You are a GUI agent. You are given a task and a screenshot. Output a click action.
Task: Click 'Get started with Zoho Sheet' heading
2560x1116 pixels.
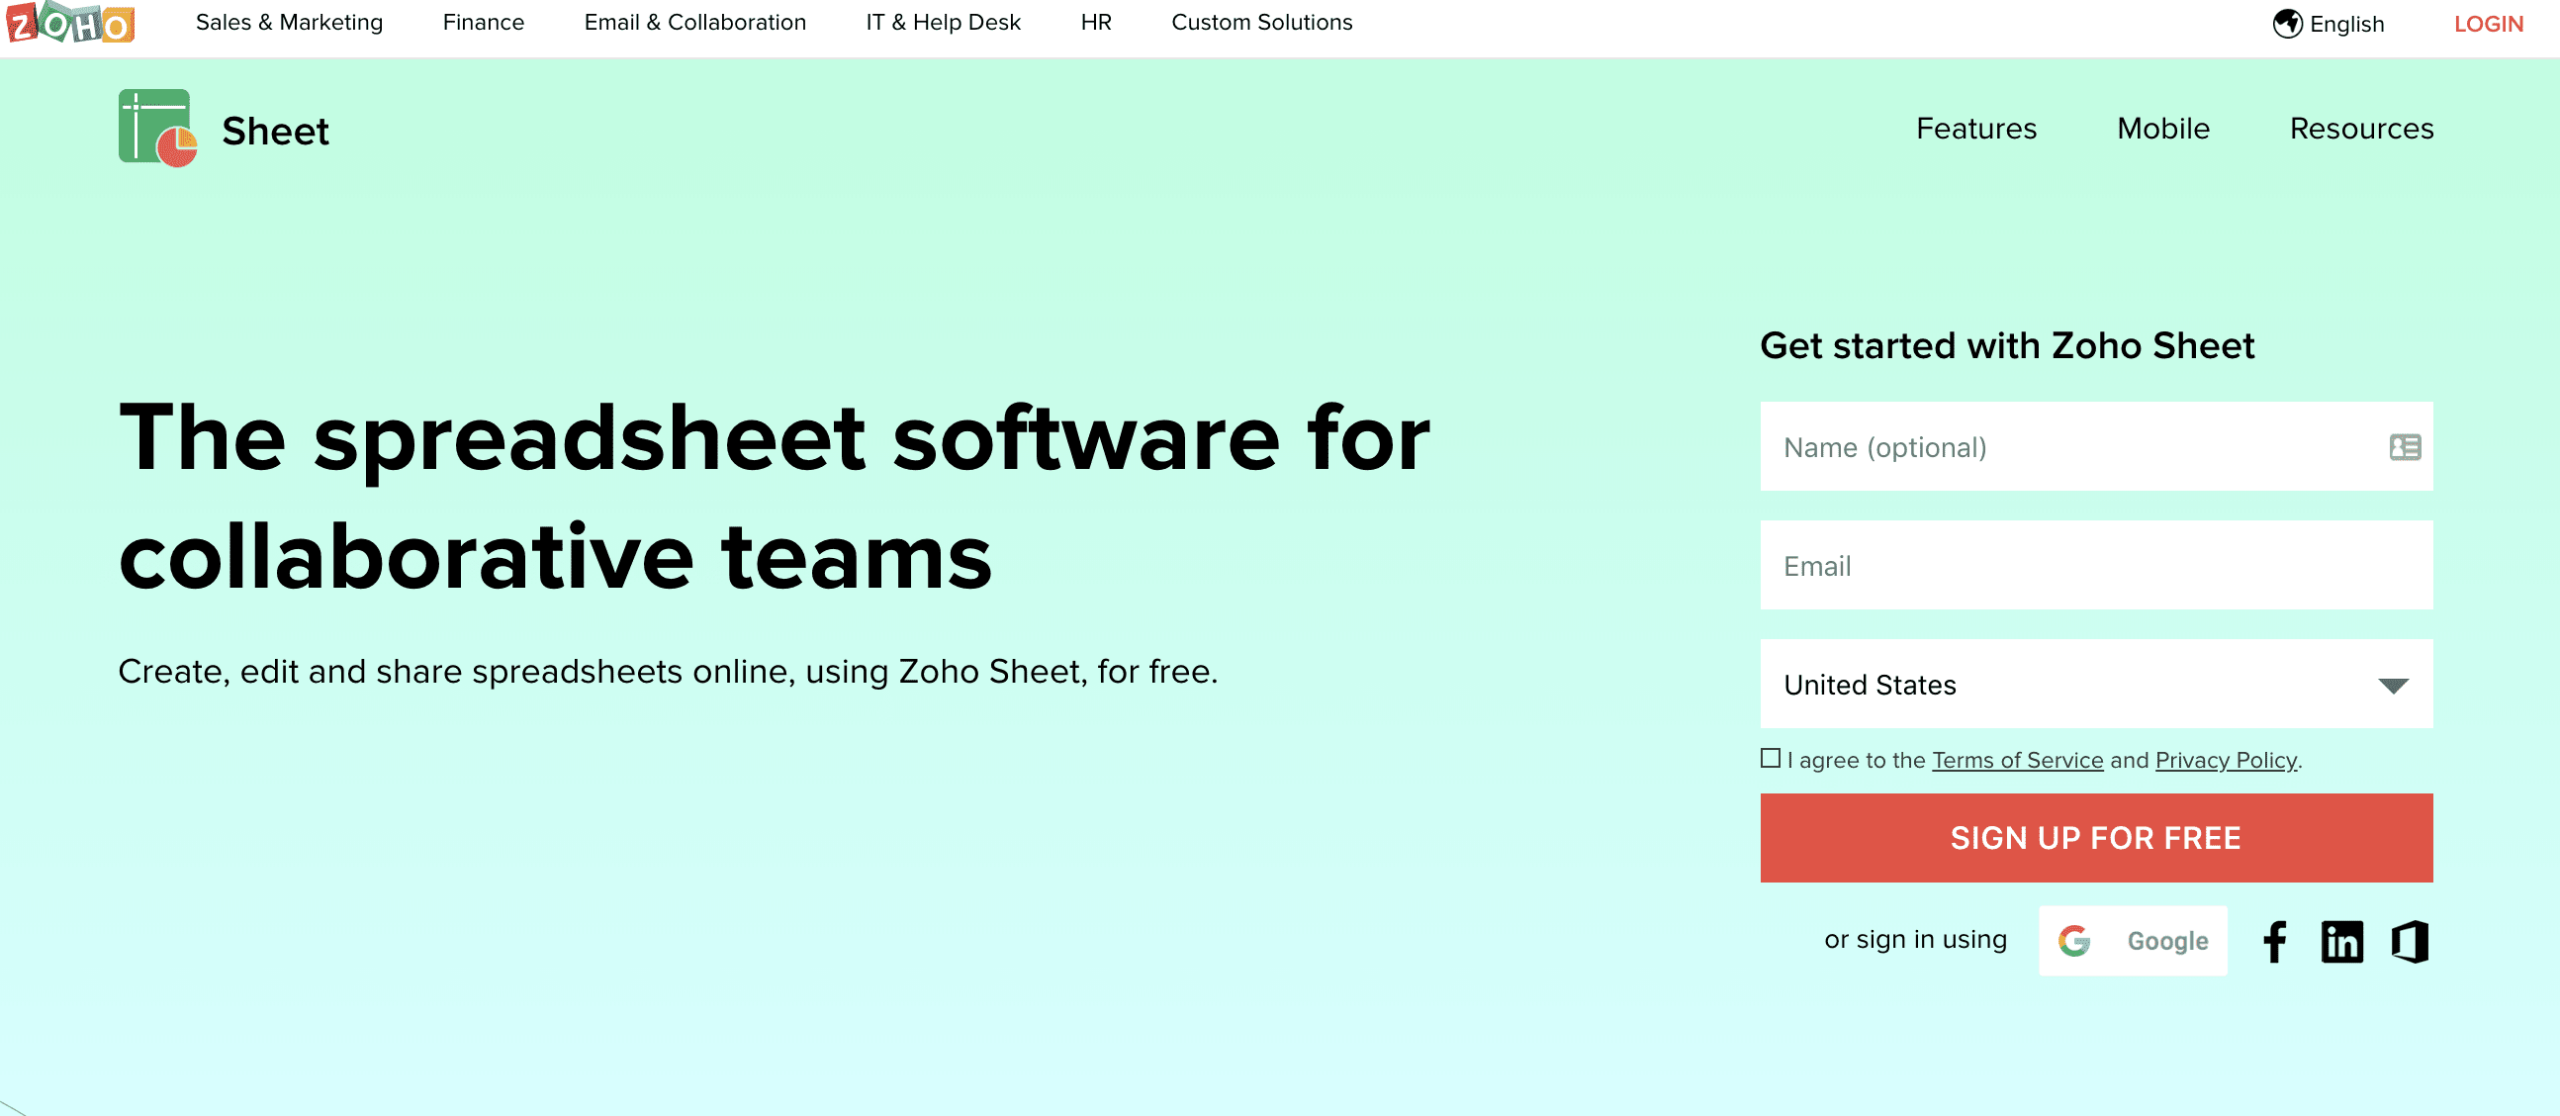click(2007, 345)
